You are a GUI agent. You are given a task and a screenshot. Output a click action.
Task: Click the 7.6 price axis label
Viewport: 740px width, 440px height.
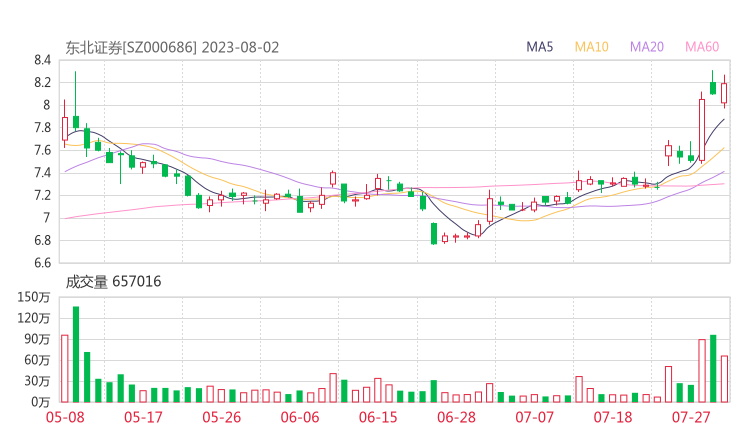(42, 150)
